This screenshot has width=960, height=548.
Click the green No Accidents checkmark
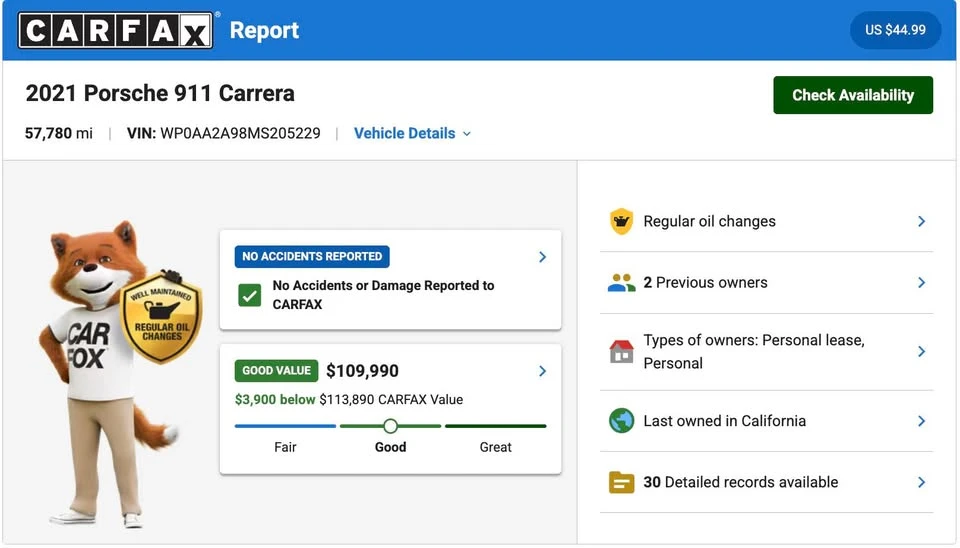(249, 295)
